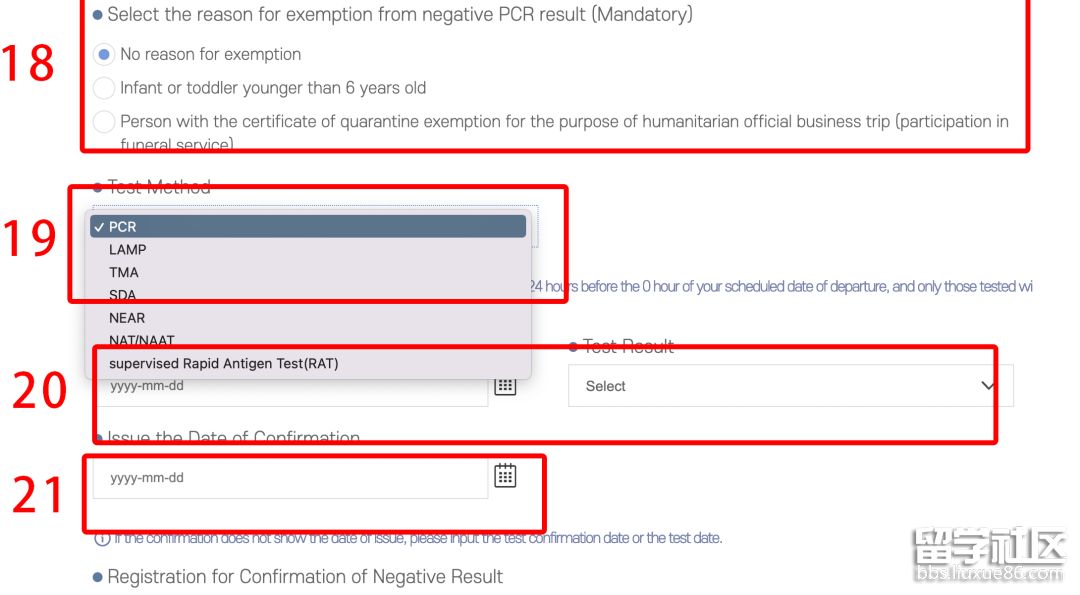Viewport: 1080px width, 595px height.
Task: Focus the Issue Date of Confirmation input
Action: 290,478
